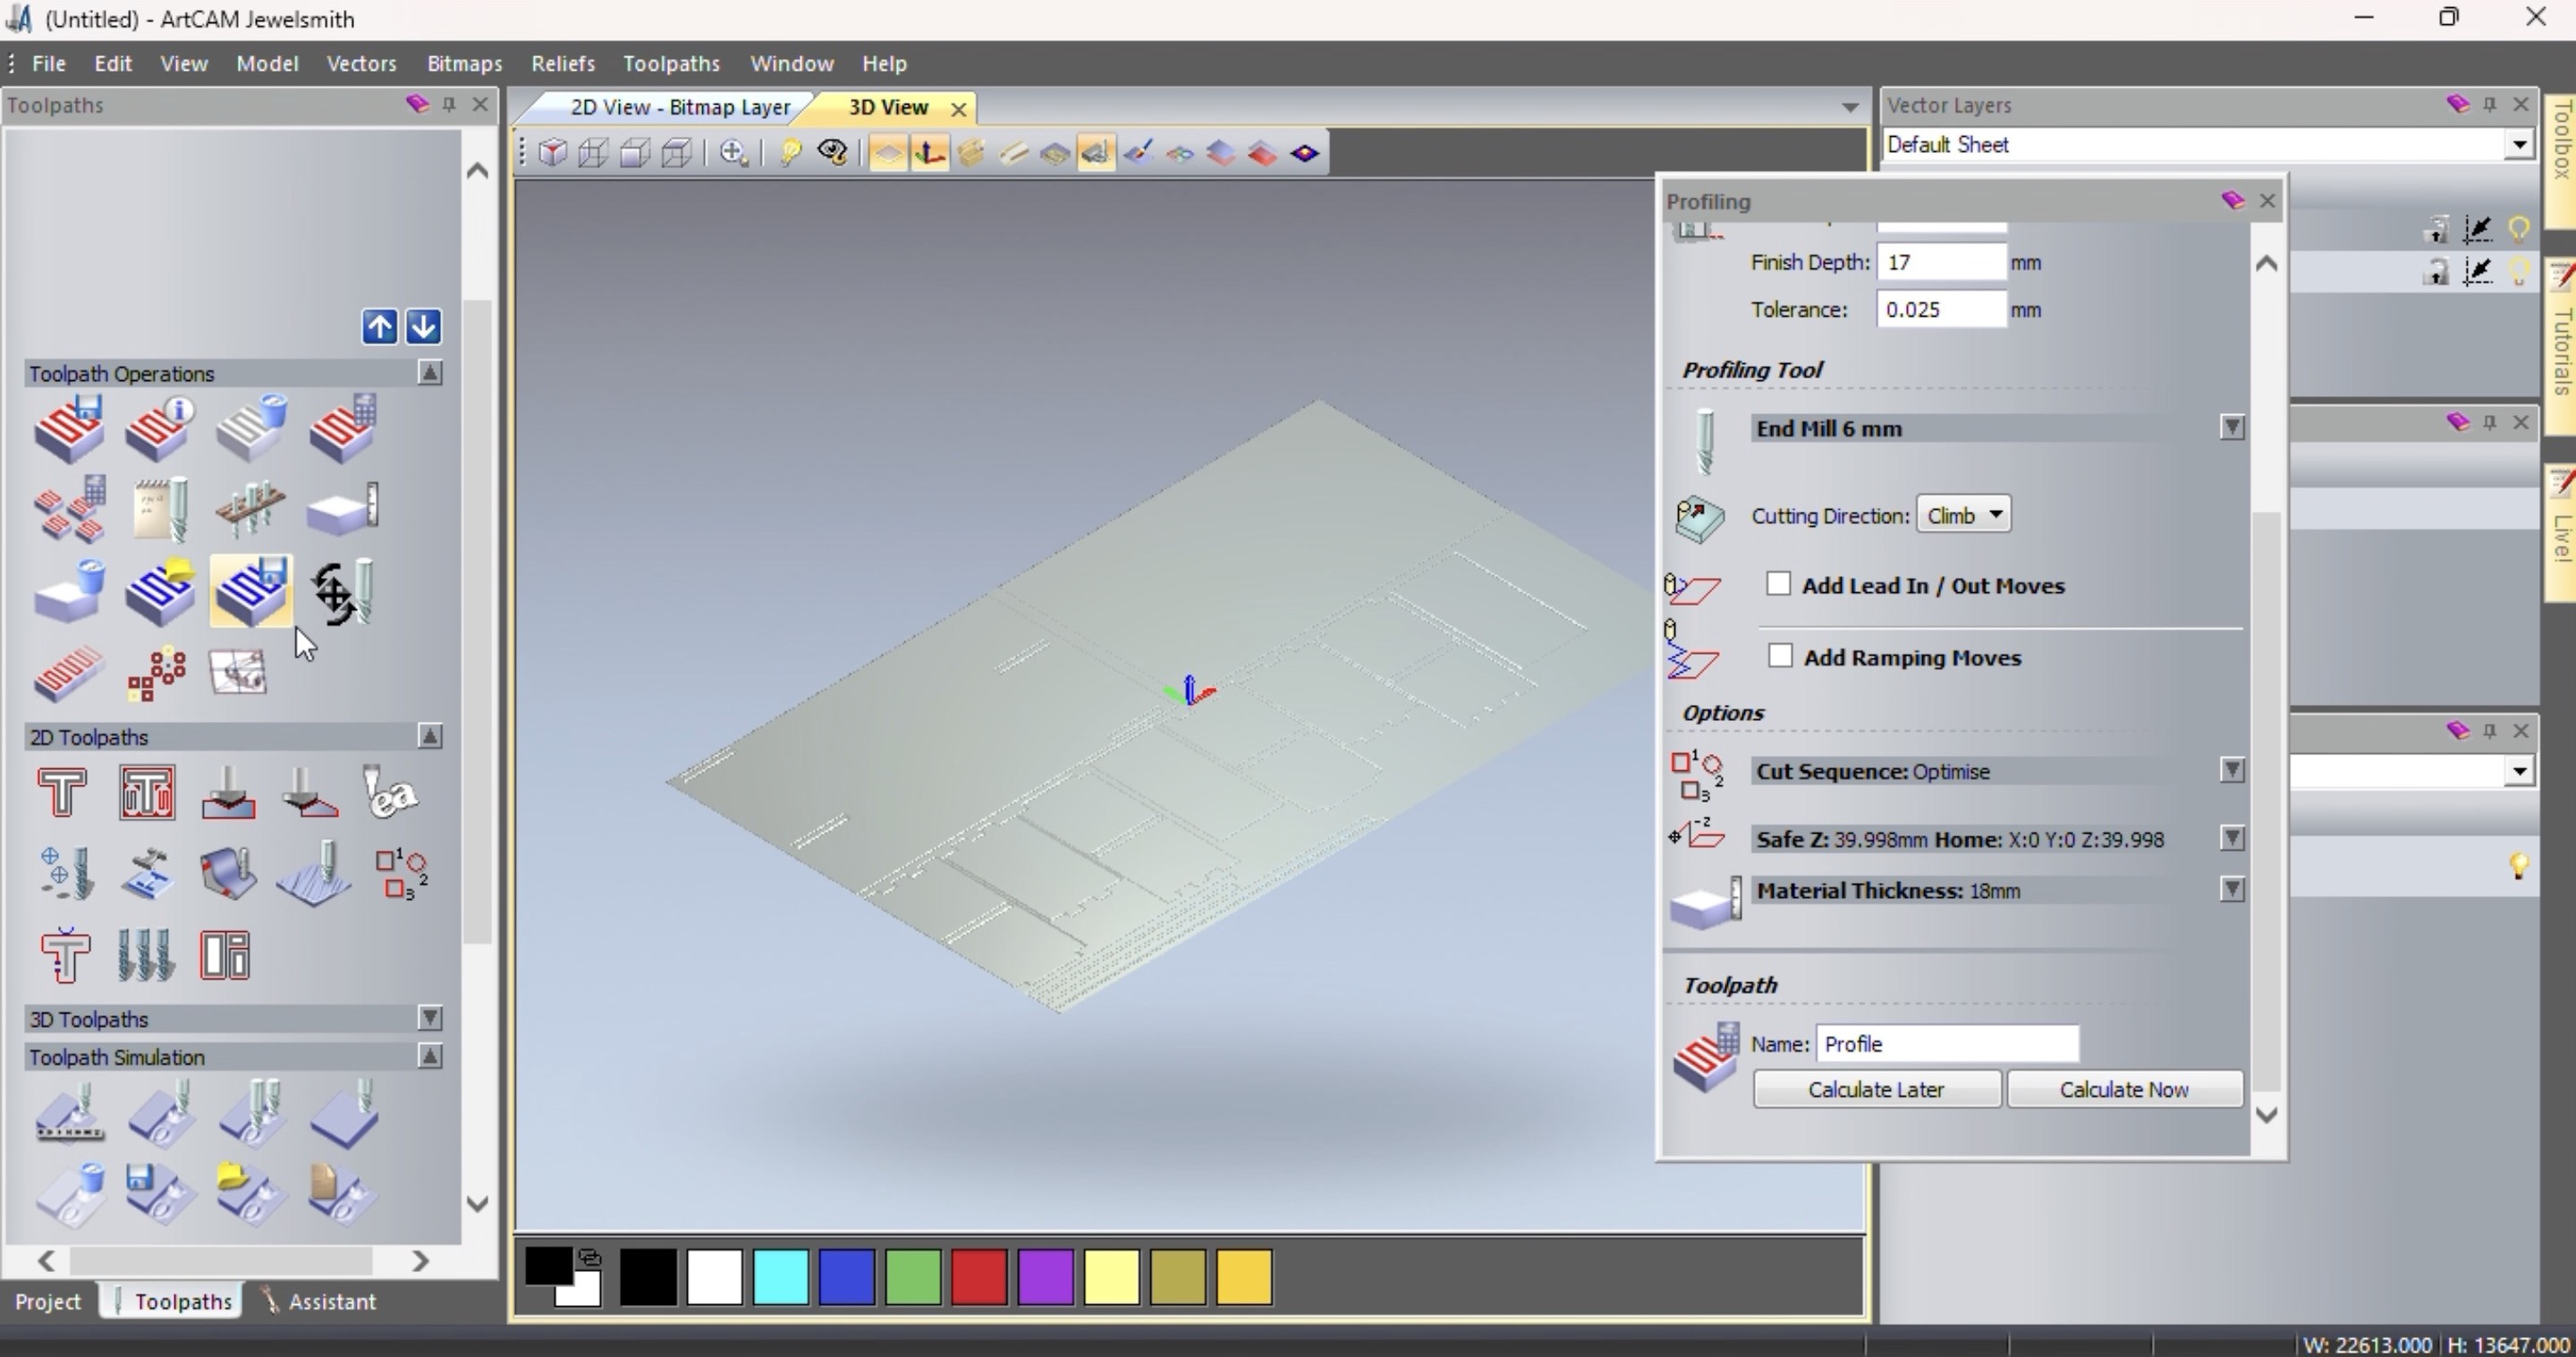Open the Drilling toolpath icon
This screenshot has width=2576, height=1357.
pyautogui.click(x=66, y=874)
